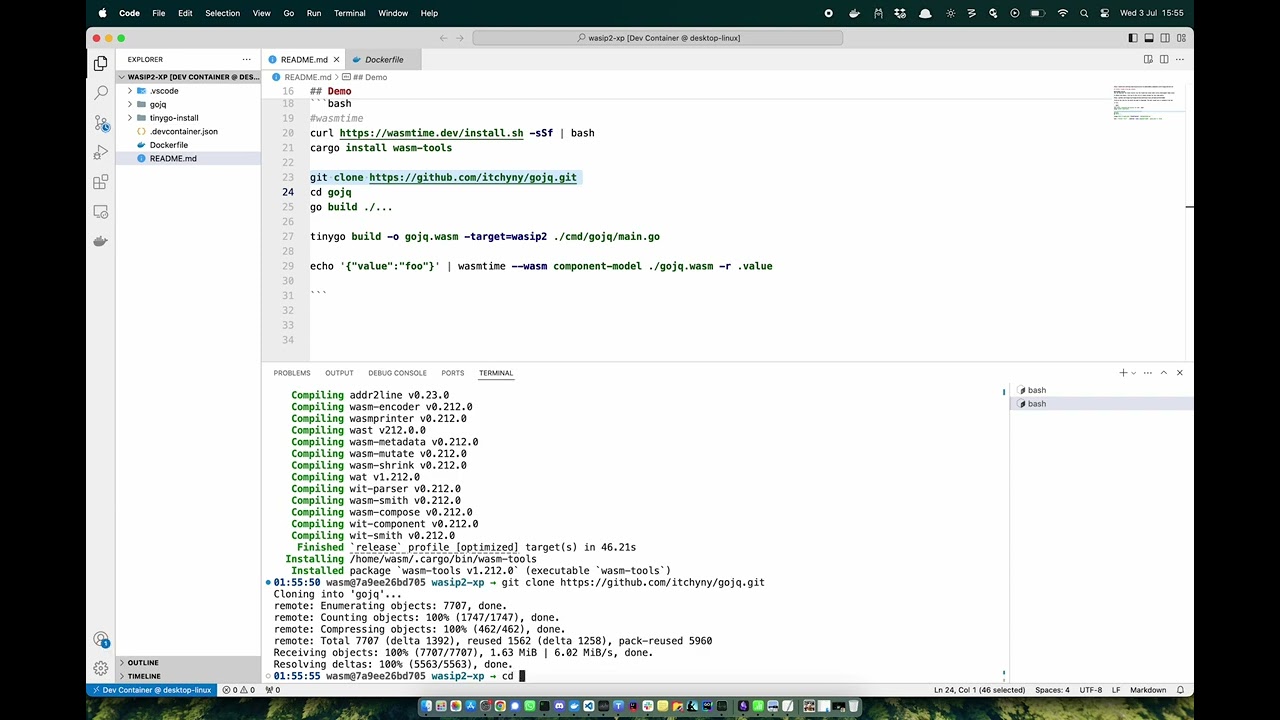Select the second bash terminal entry
1280x720 pixels.
(1100, 404)
